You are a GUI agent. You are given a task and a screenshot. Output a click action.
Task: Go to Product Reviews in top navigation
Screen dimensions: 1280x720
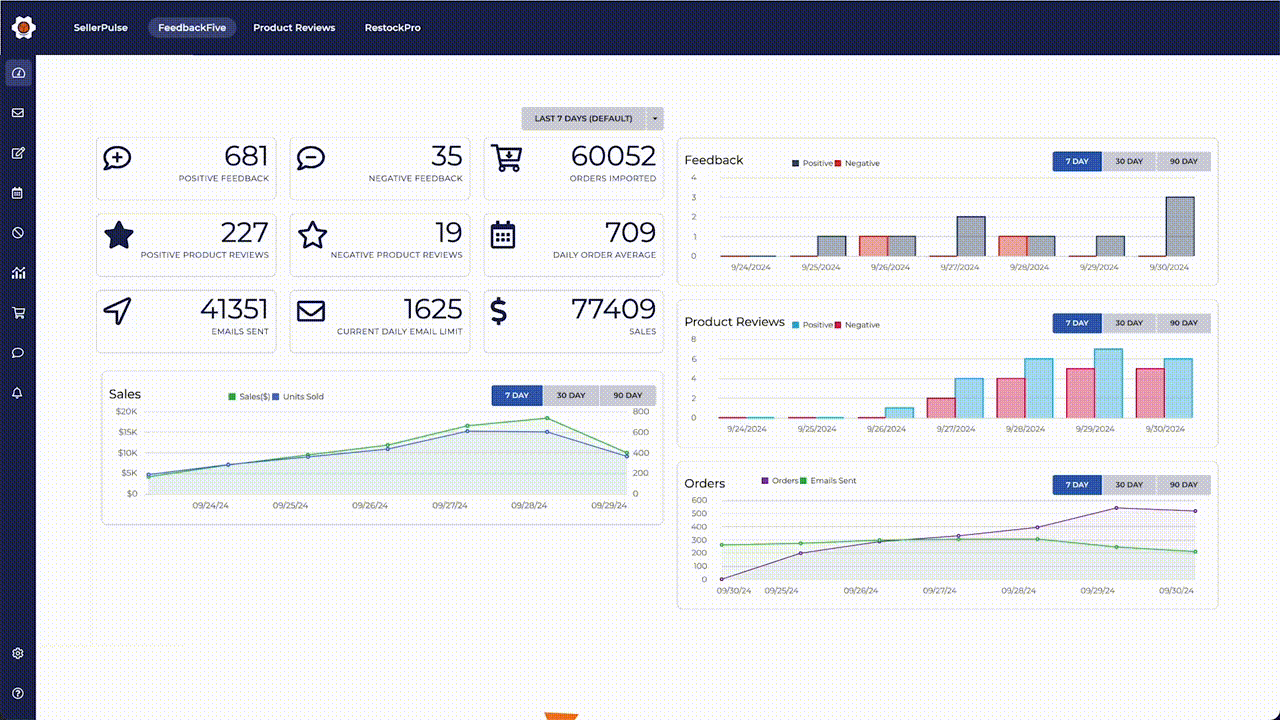pos(294,28)
